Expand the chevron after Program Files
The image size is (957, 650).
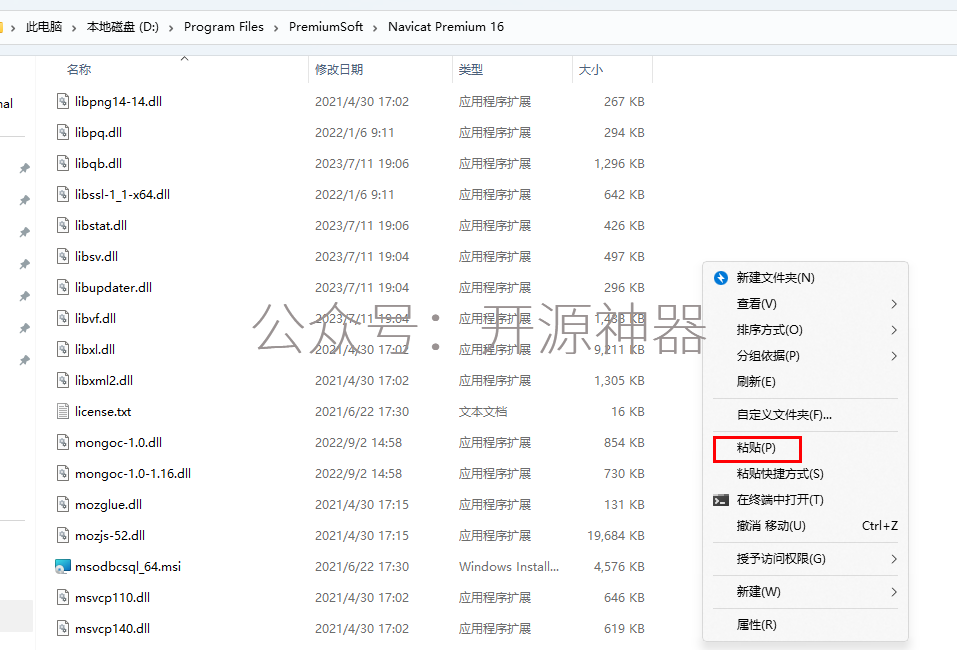pyautogui.click(x=276, y=27)
